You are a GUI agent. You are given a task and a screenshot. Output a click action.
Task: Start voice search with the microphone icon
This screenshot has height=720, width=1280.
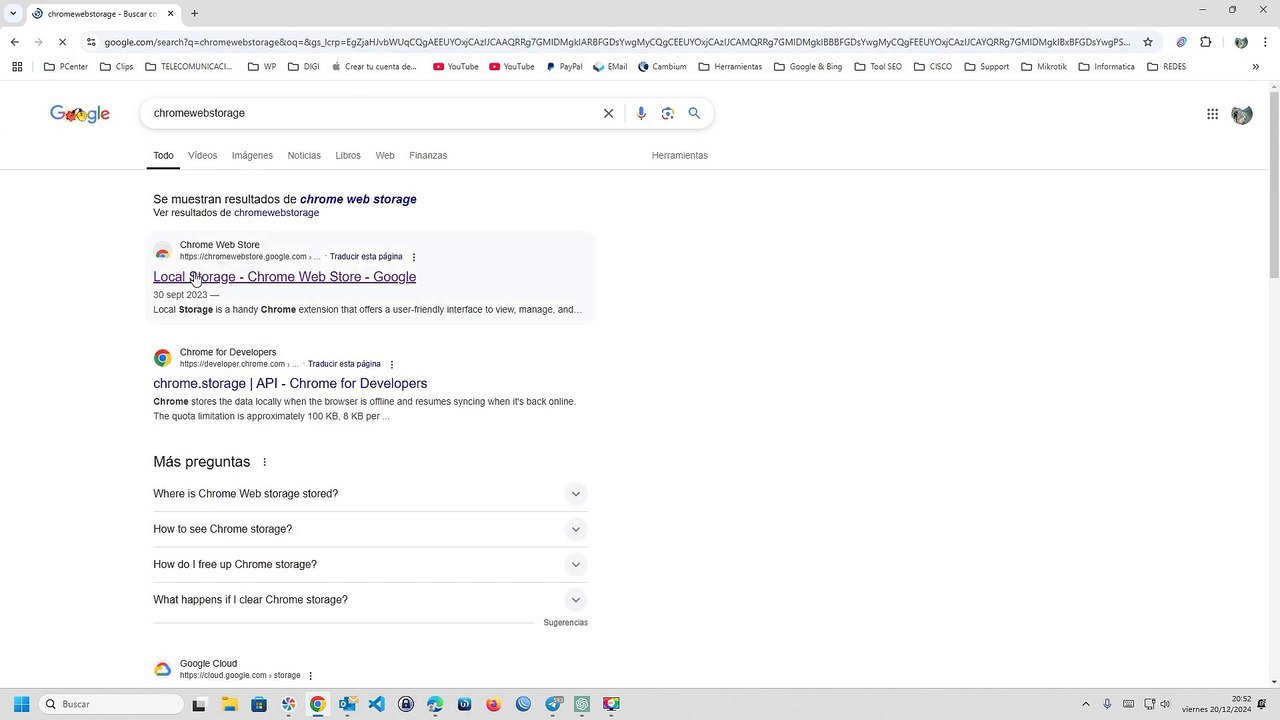click(x=641, y=113)
